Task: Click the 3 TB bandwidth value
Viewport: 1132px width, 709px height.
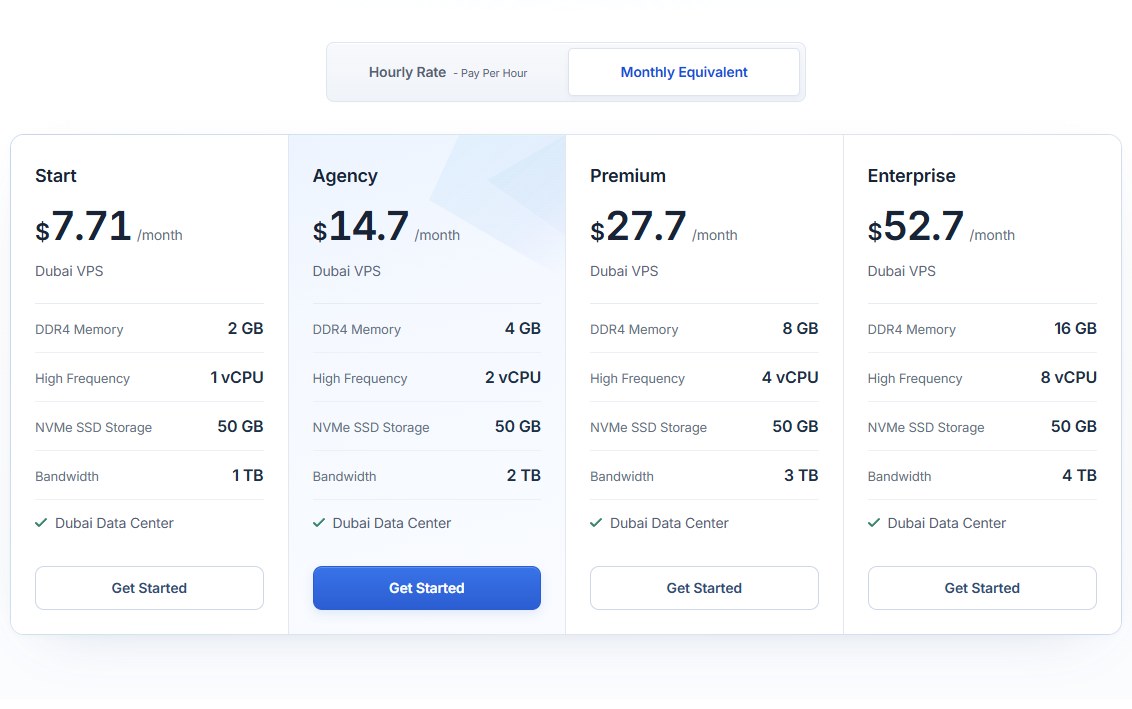Action: tap(801, 476)
